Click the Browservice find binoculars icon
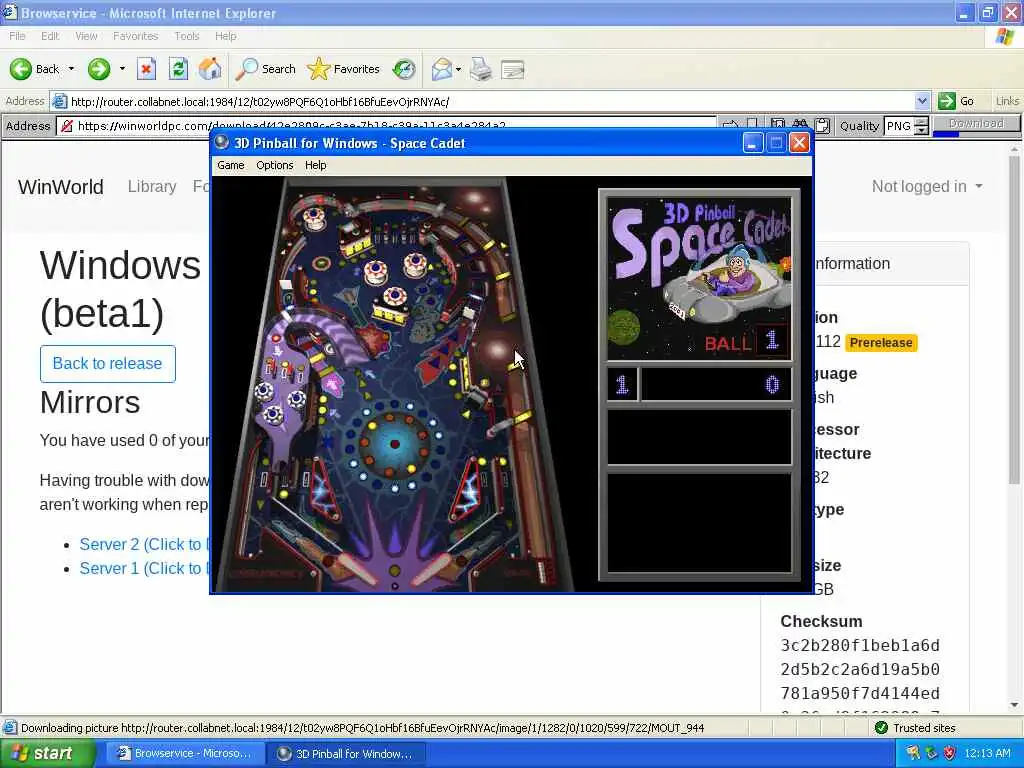 click(x=800, y=125)
